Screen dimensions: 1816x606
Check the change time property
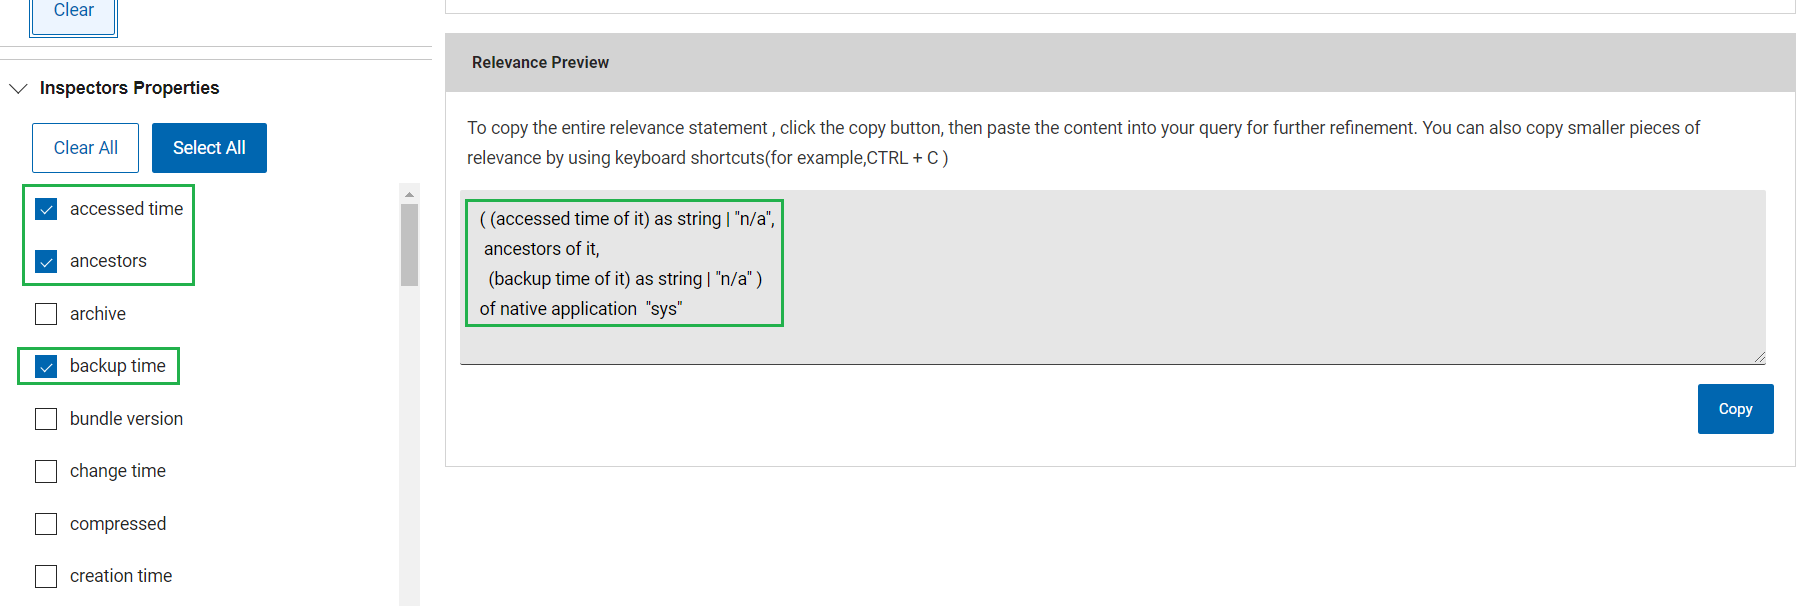coord(46,471)
